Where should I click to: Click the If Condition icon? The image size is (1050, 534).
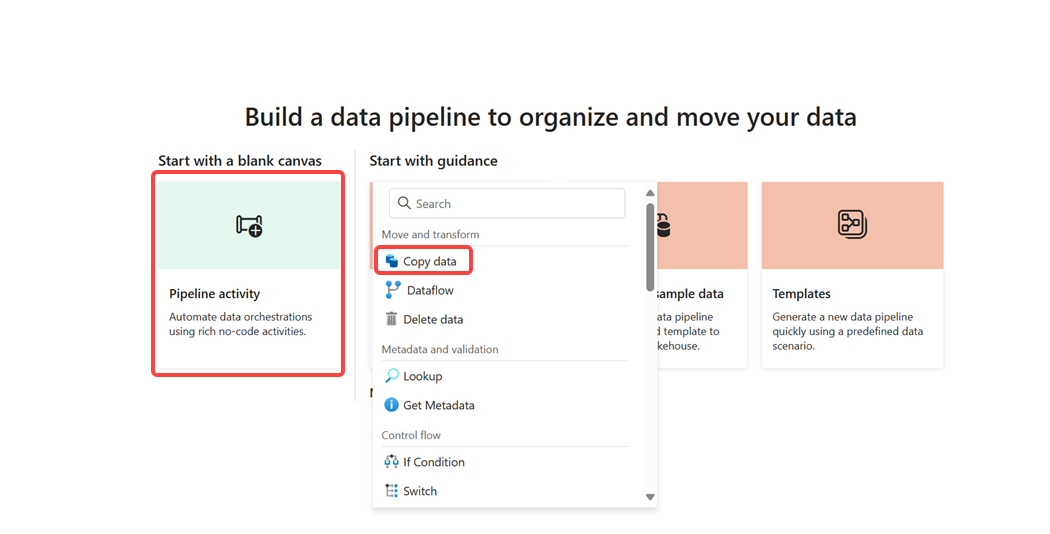pos(392,462)
